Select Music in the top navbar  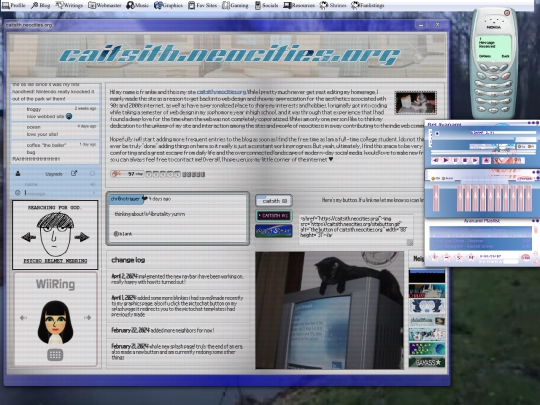tap(137, 5)
